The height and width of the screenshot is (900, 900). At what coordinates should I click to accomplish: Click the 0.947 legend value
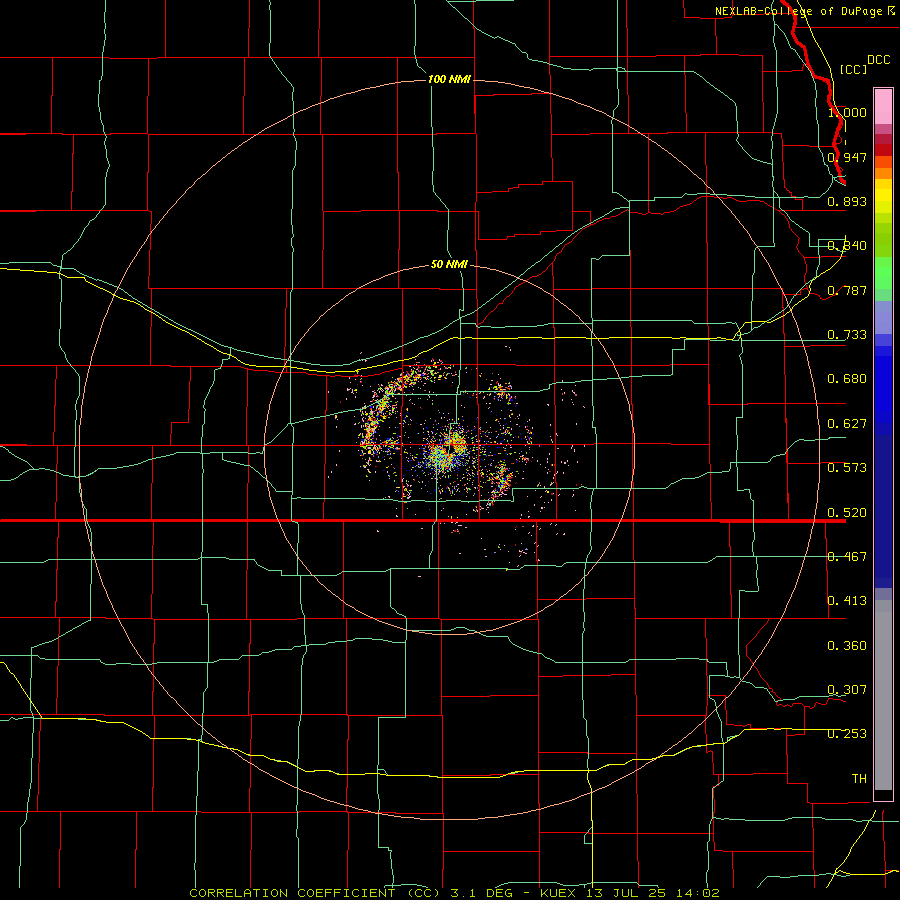(847, 157)
